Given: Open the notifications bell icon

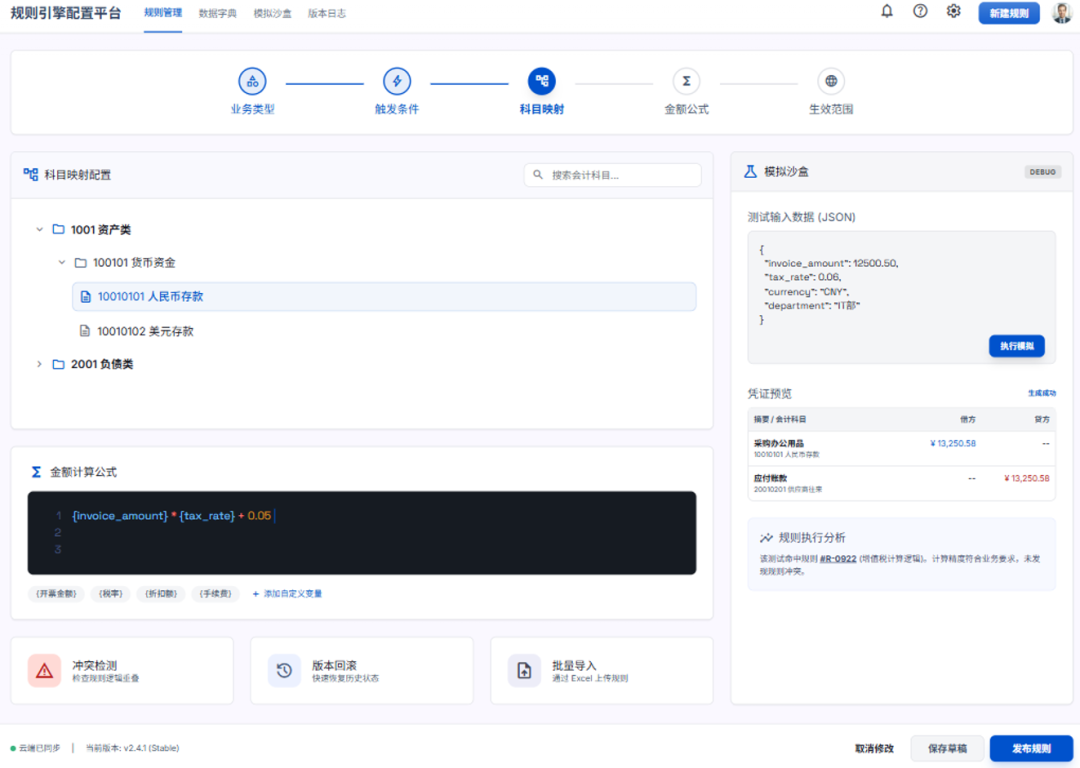Looking at the screenshot, I should click(x=886, y=11).
